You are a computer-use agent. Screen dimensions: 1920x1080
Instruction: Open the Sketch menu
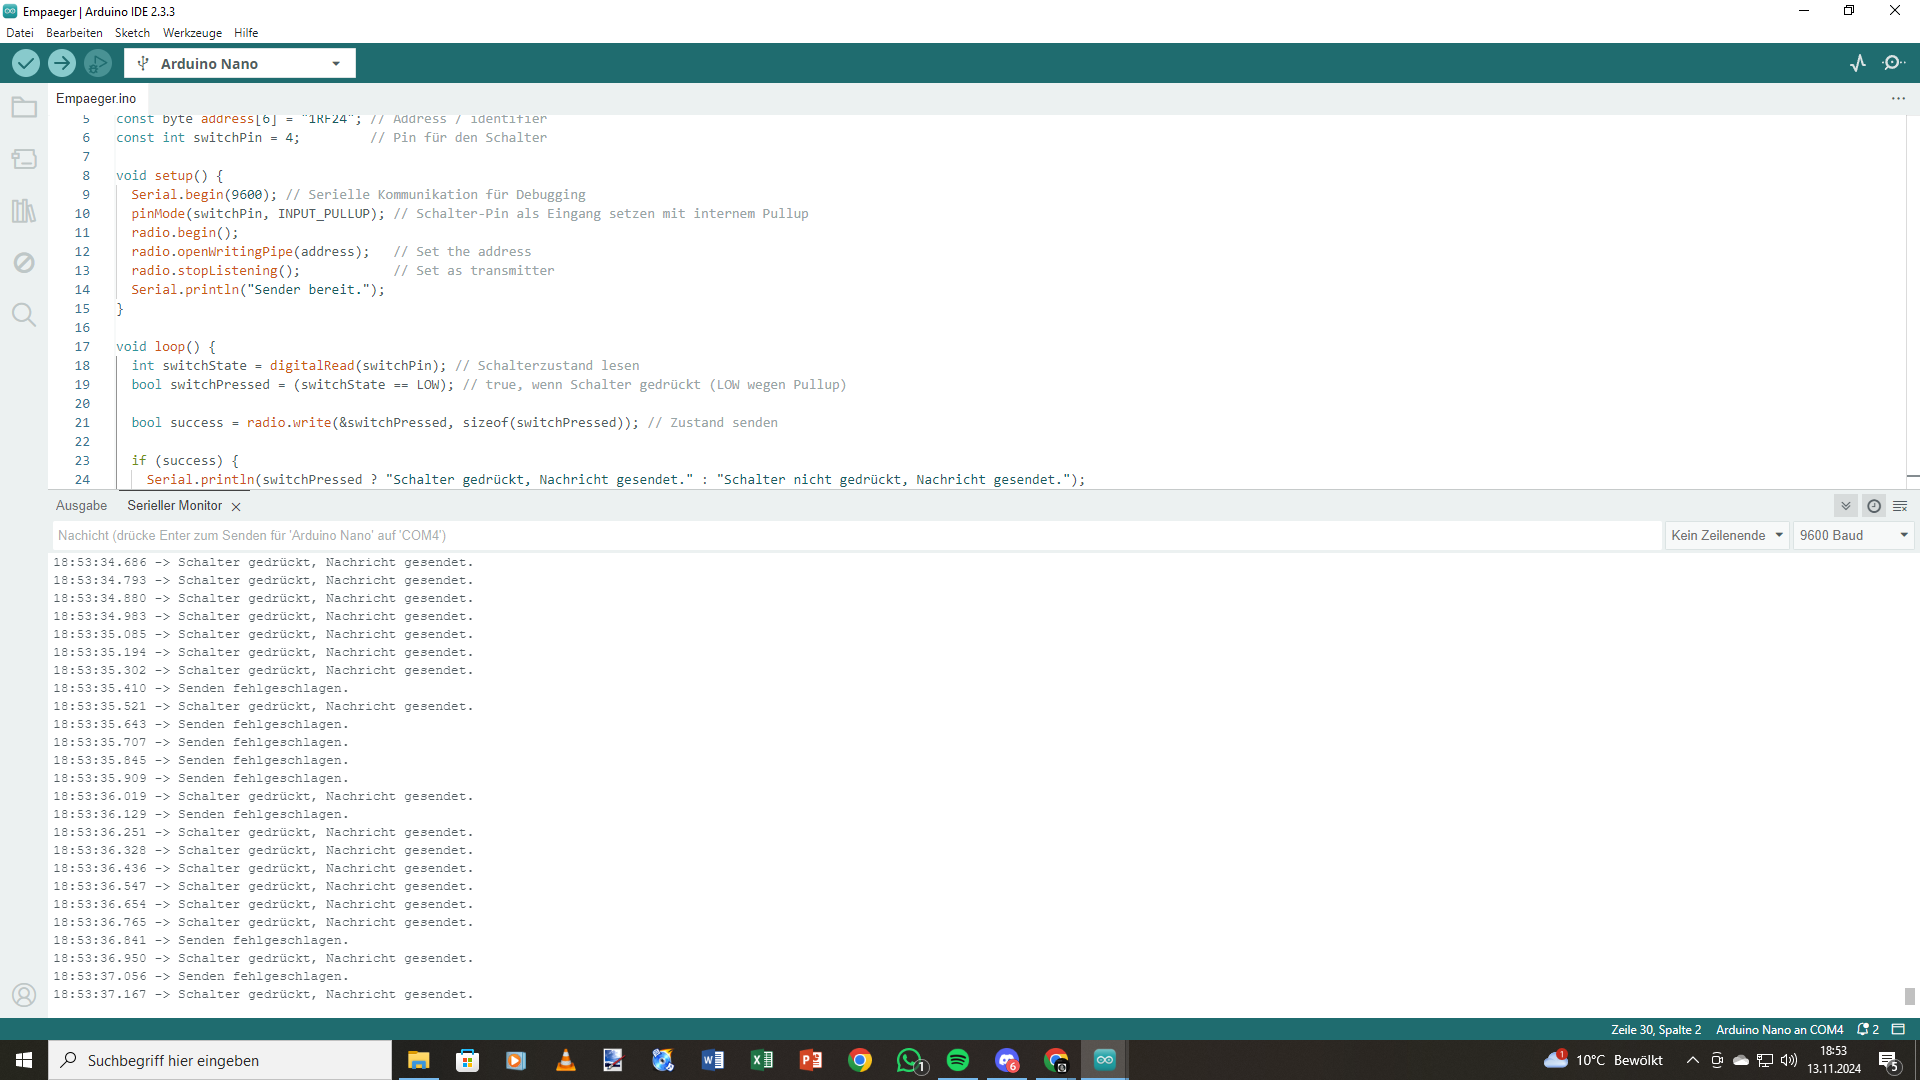pyautogui.click(x=132, y=33)
